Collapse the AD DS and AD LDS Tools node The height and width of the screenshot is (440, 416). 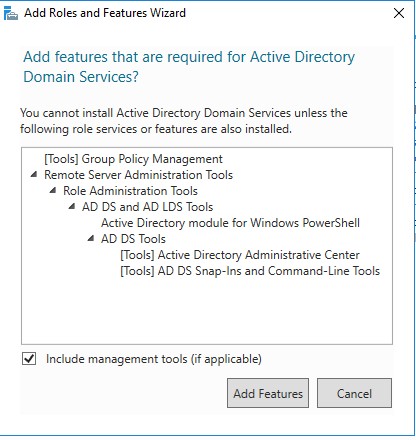point(72,206)
